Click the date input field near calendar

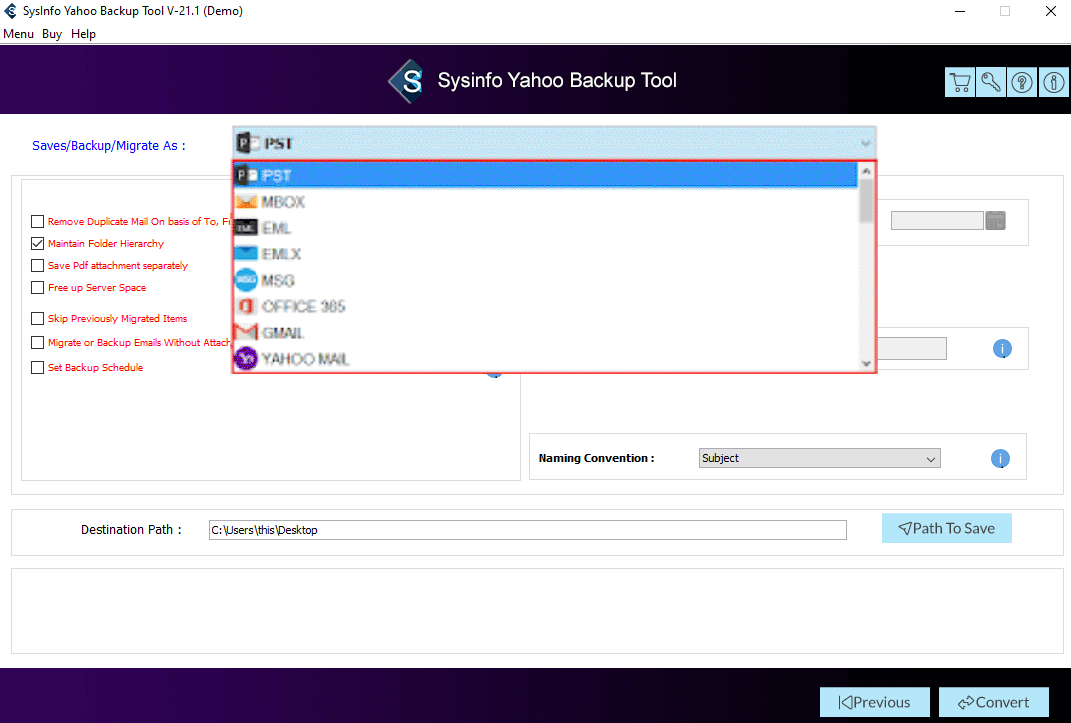(937, 221)
